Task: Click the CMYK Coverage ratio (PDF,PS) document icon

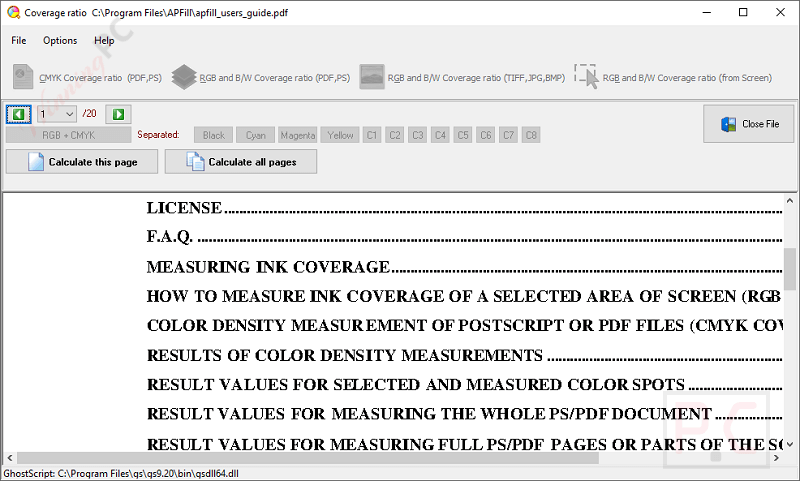Action: [x=23, y=77]
